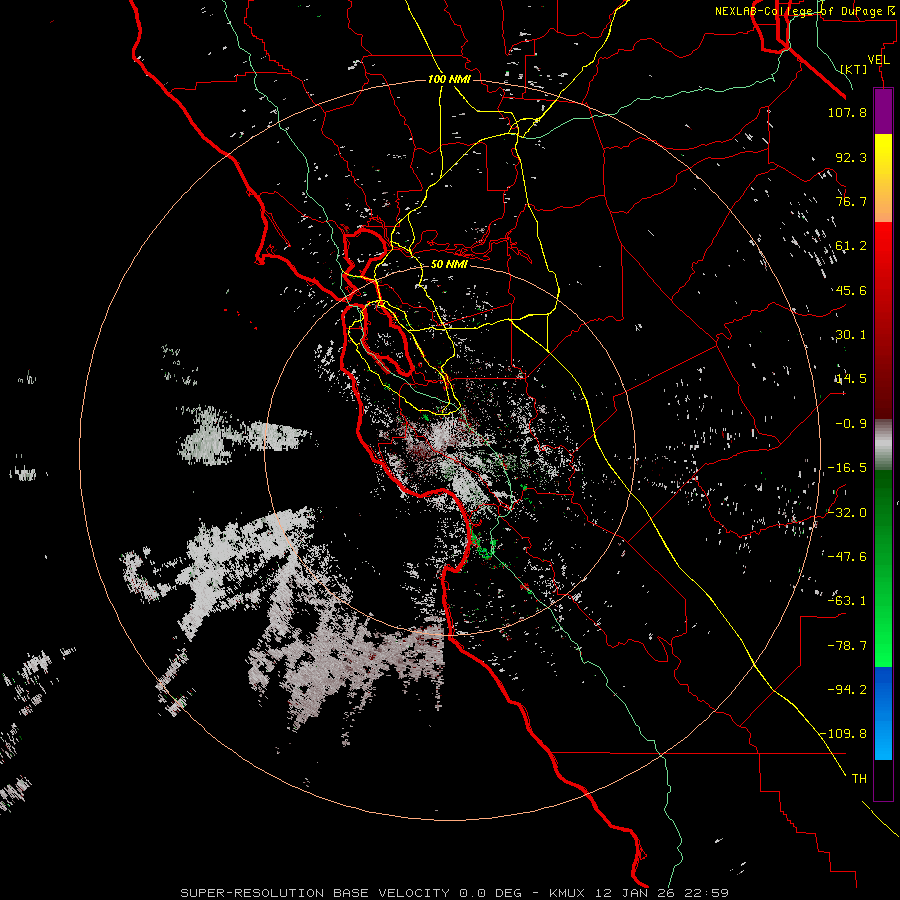This screenshot has height=900, width=900.
Task: Select the 30.1 velocity scale value
Action: pyautogui.click(x=851, y=335)
